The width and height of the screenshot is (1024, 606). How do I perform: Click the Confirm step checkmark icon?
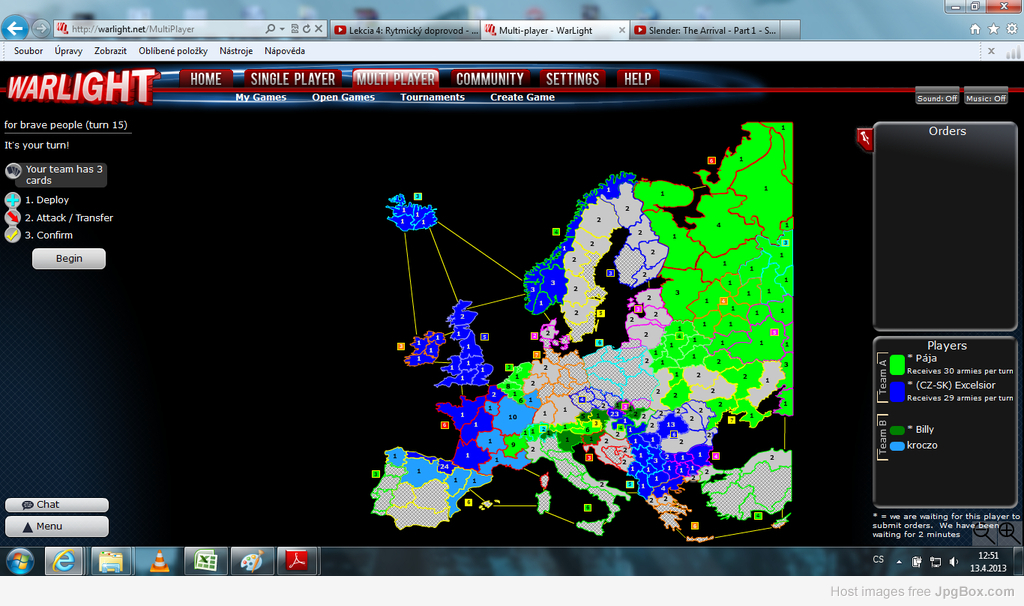[13, 235]
